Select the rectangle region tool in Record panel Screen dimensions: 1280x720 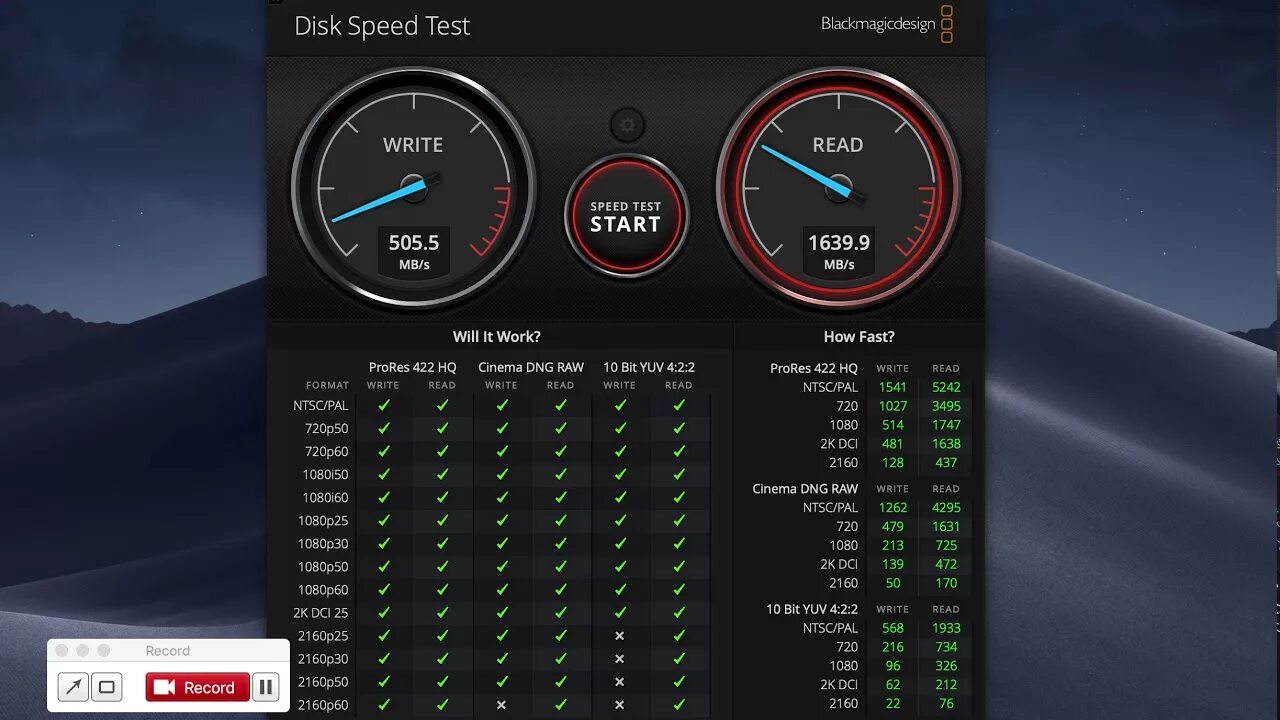point(107,687)
